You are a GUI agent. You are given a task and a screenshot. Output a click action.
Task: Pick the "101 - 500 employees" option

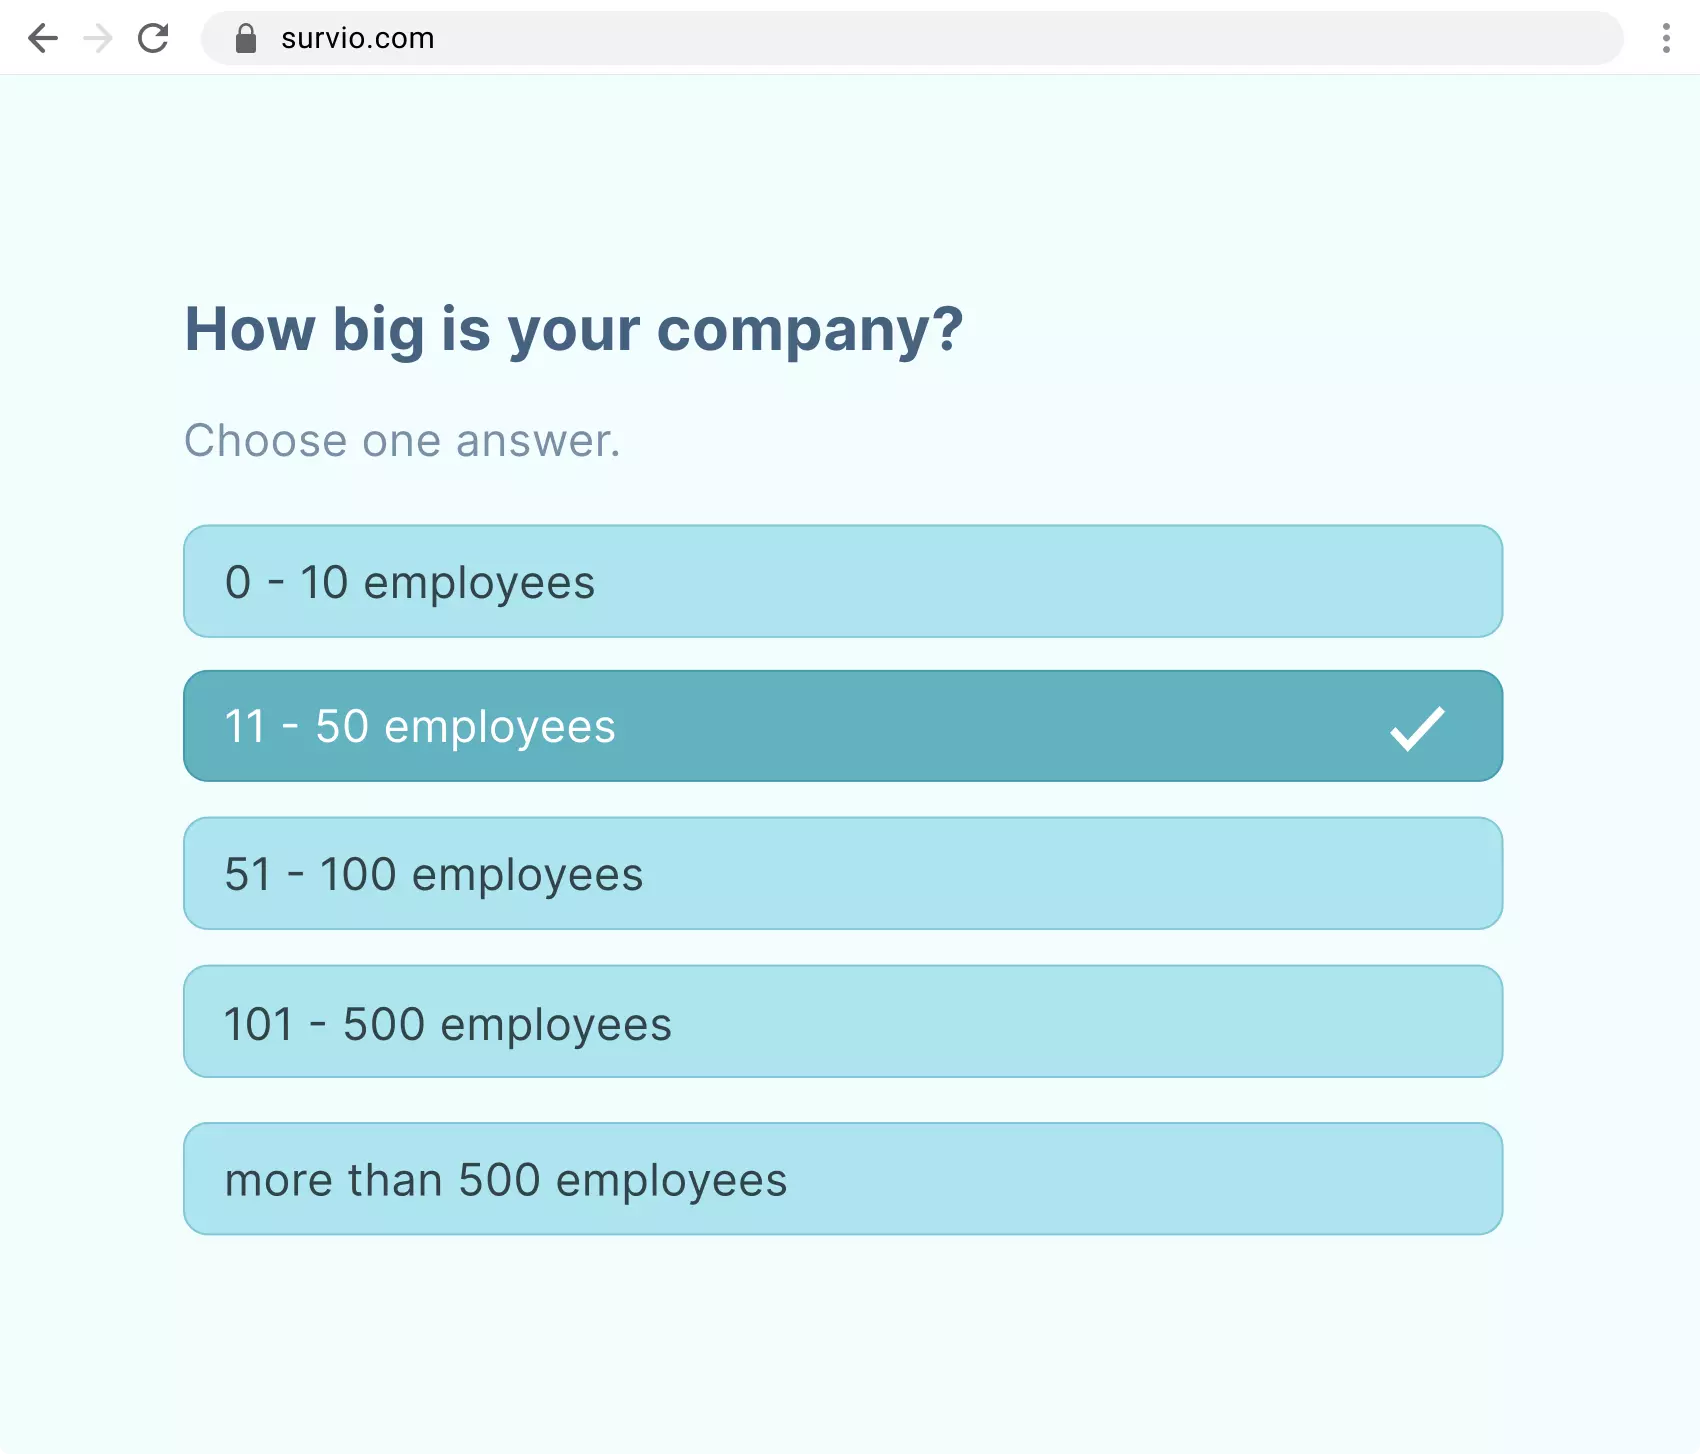tap(843, 1021)
